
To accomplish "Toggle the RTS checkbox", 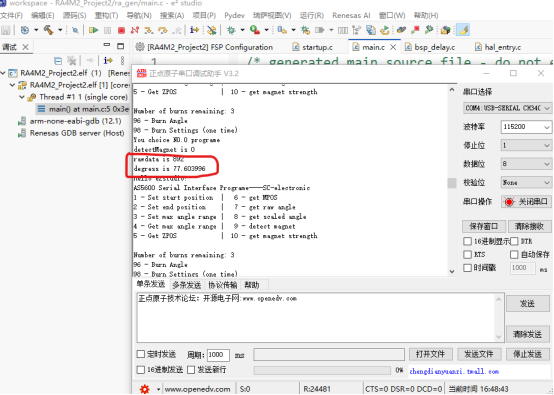I will 467,254.
